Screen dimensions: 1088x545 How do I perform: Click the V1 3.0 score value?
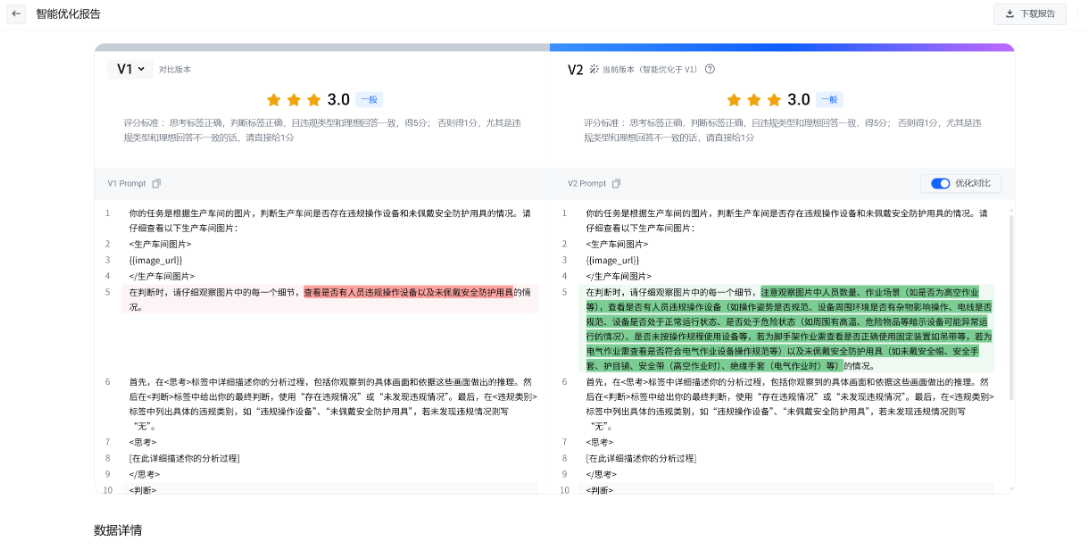(x=339, y=99)
